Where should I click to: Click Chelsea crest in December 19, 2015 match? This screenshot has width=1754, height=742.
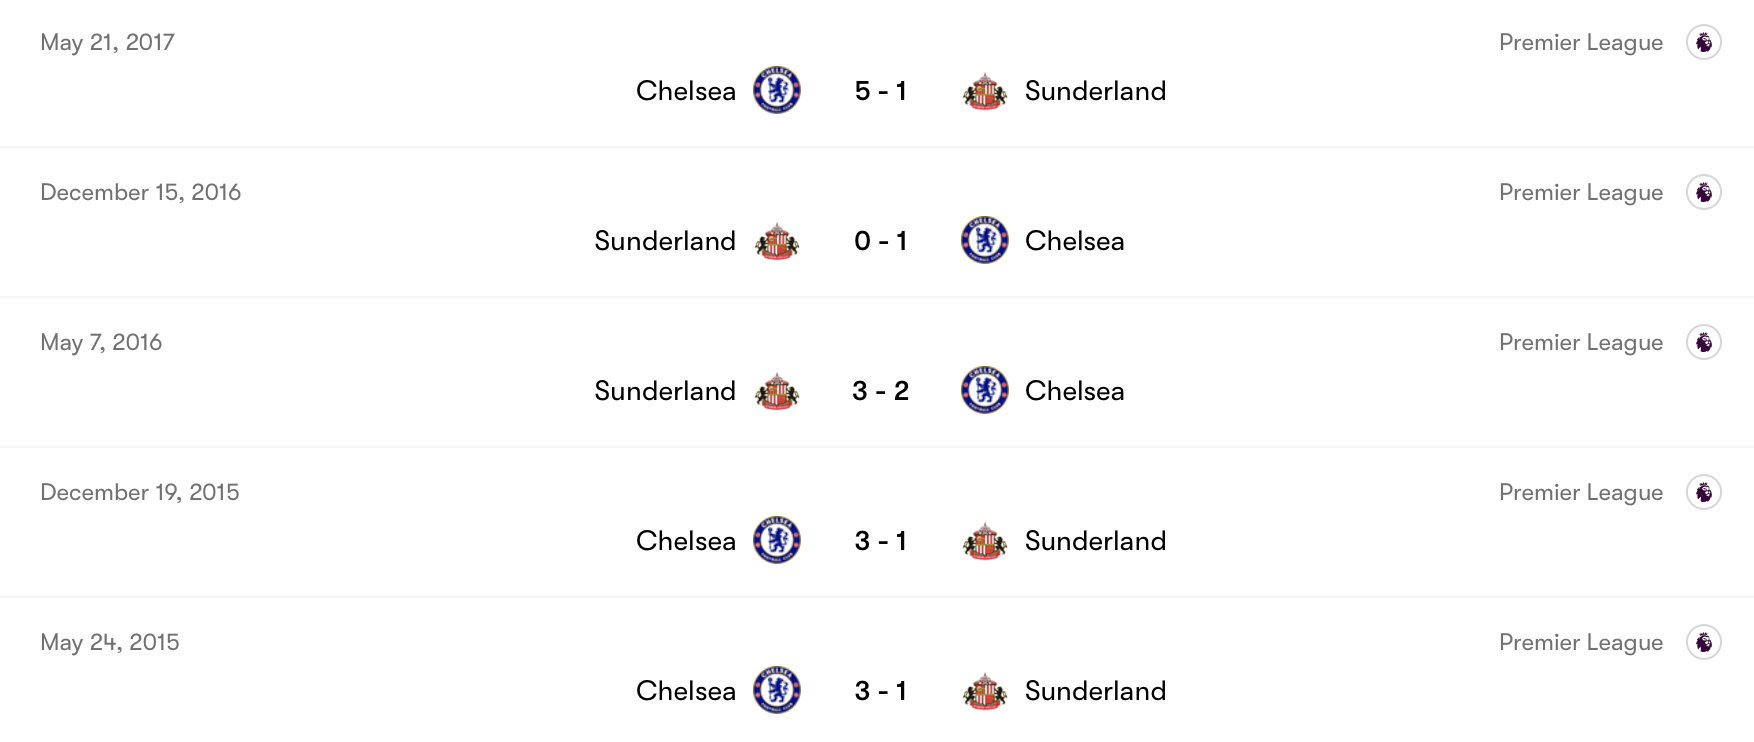tap(777, 540)
